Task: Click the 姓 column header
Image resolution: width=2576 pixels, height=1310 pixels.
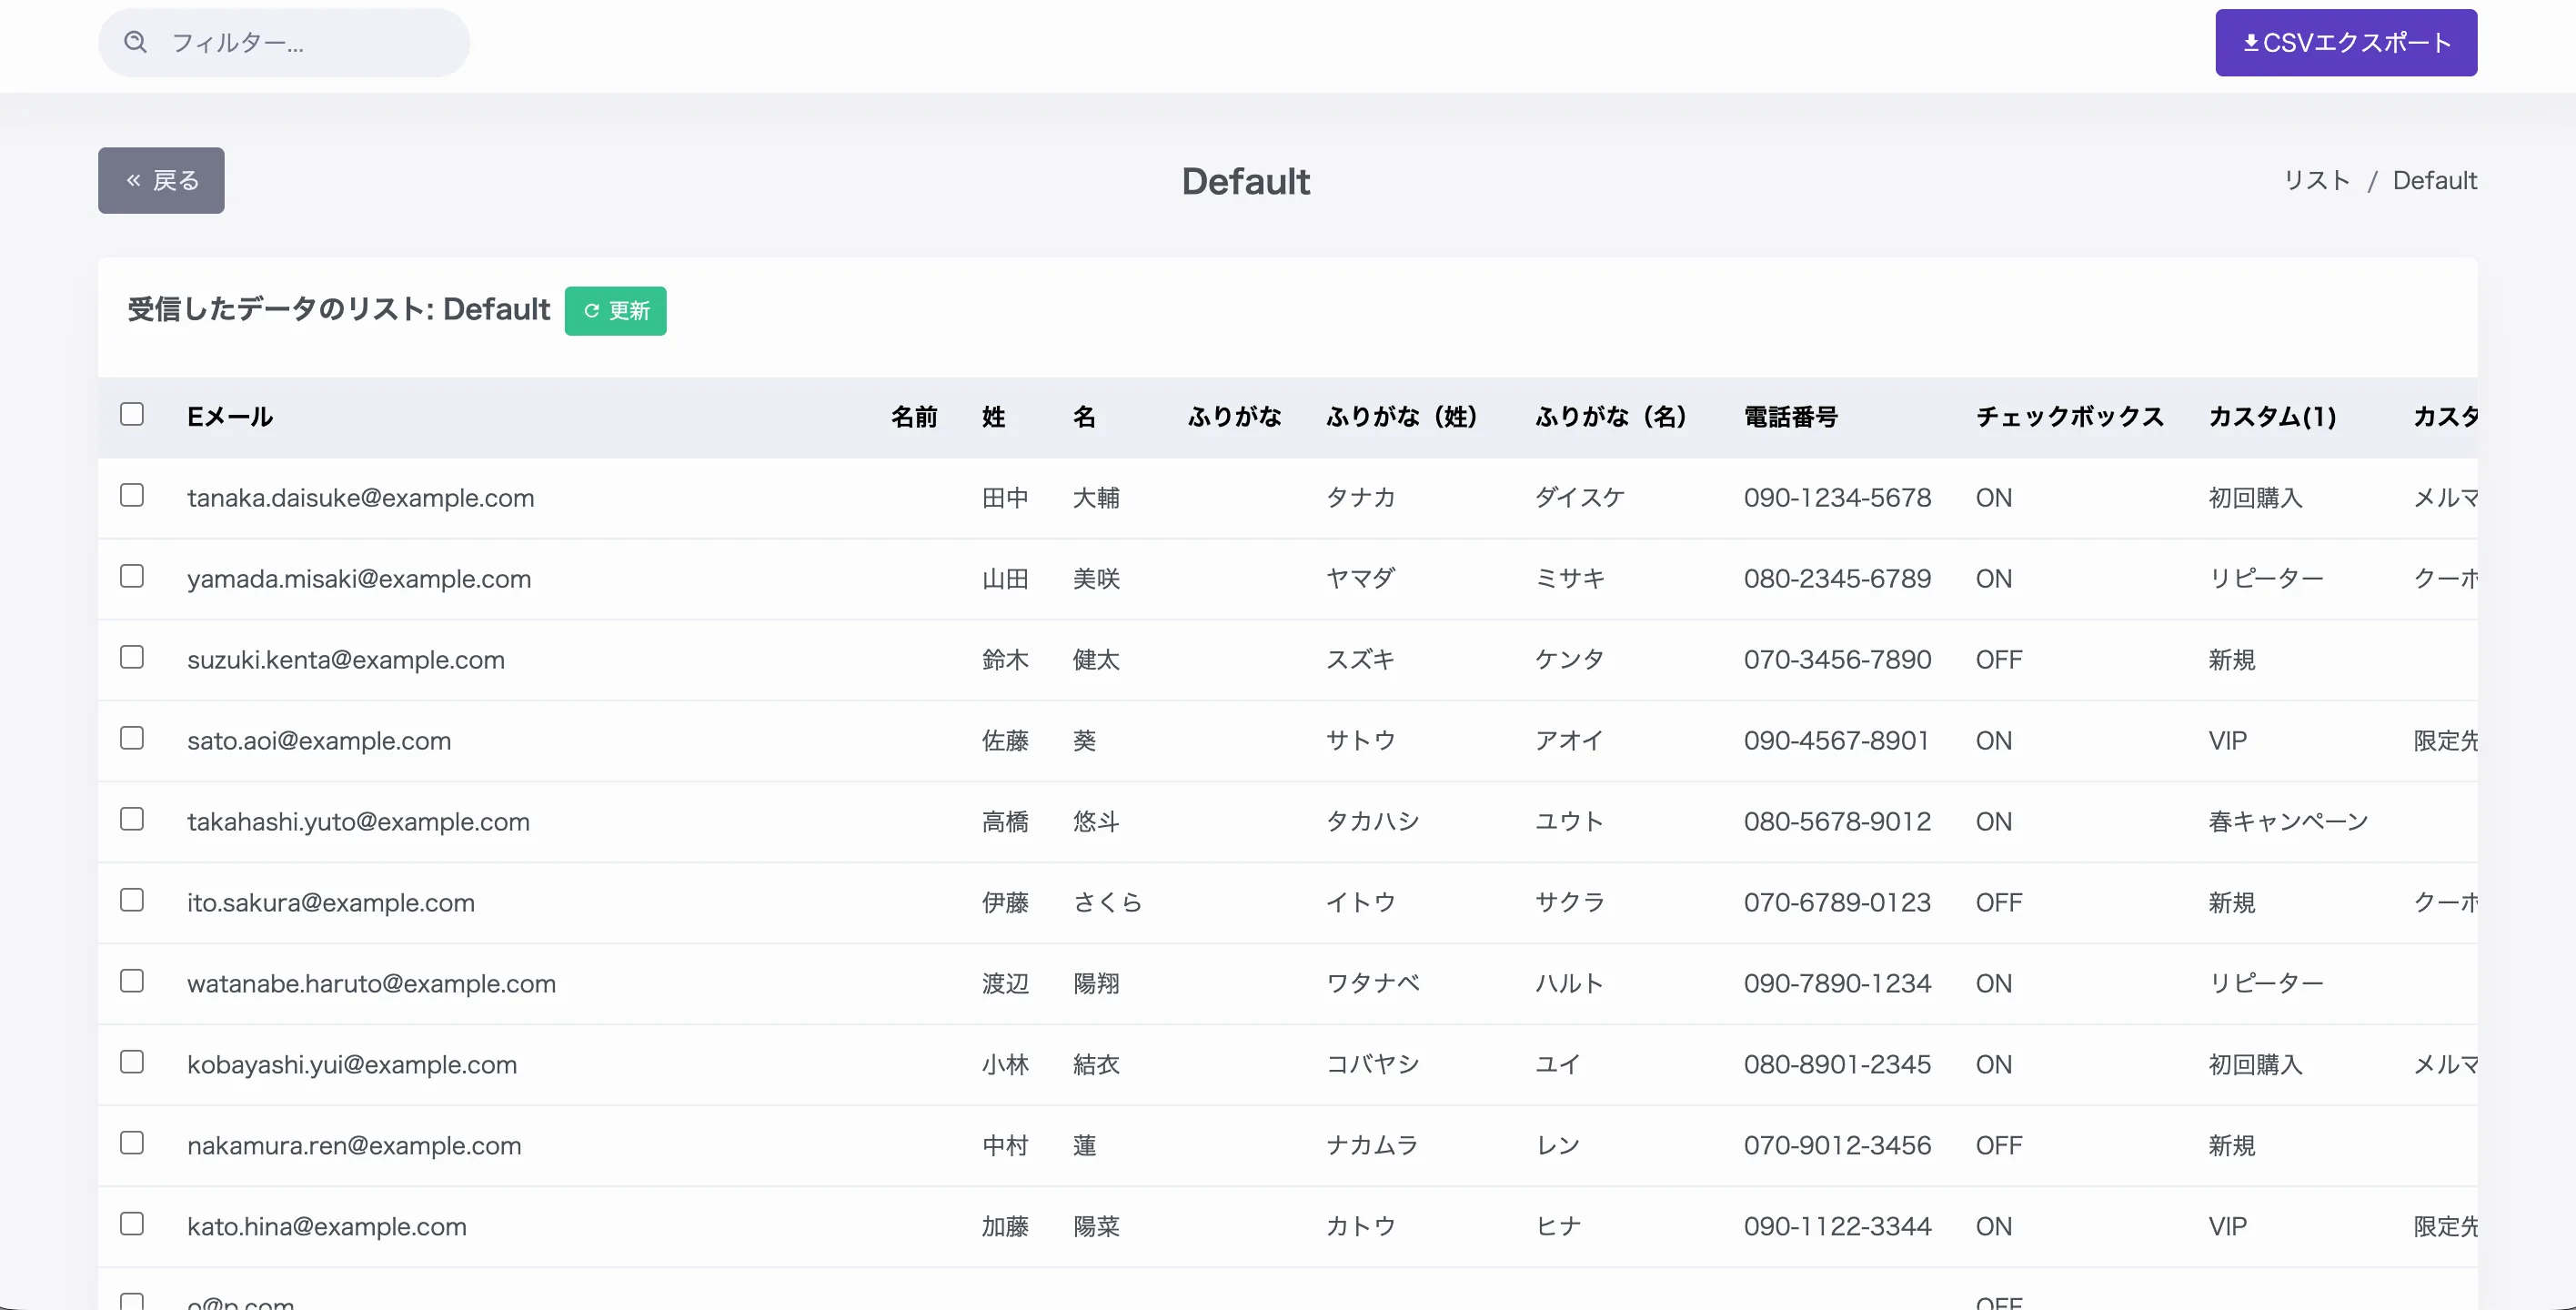Action: tap(993, 417)
